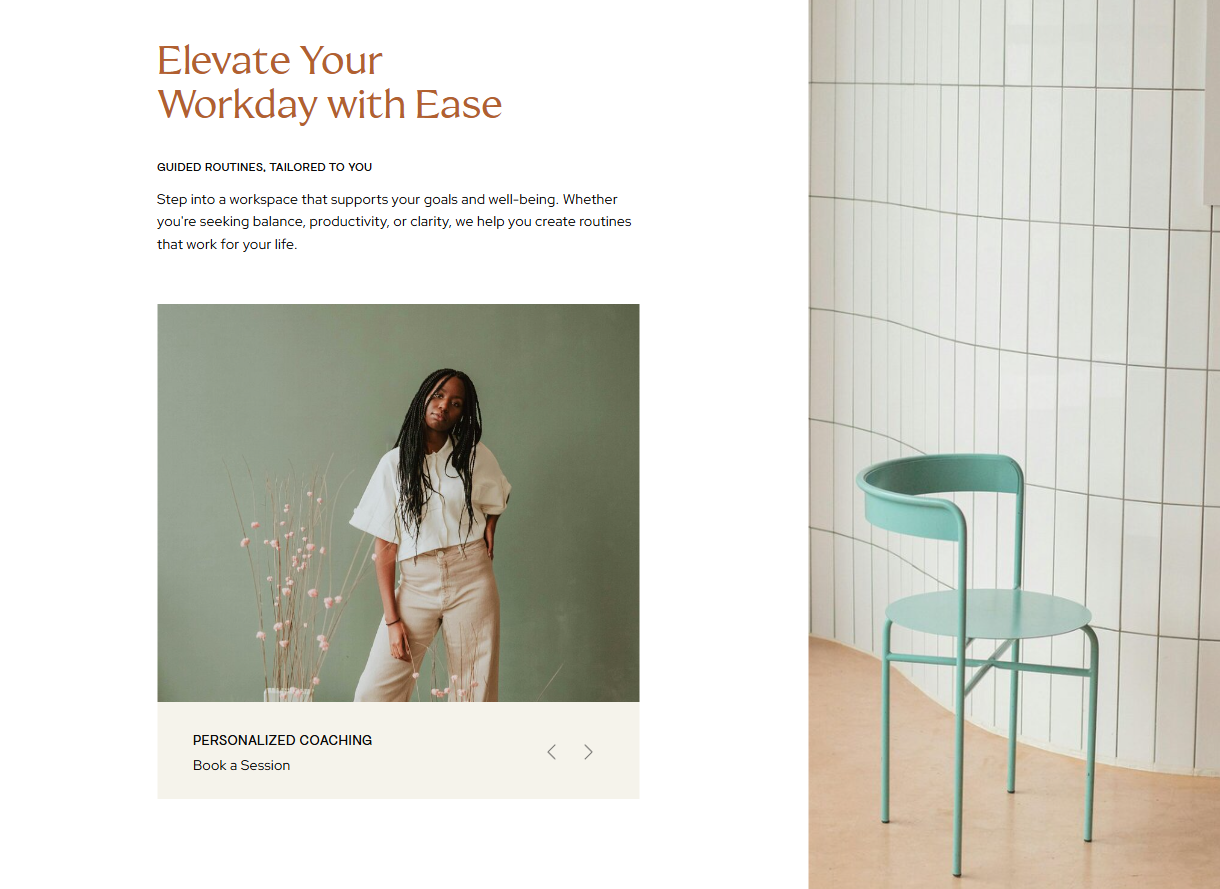Screen dimensions: 1220x889
Task: Go to the previous slide using the left chevron
Action: [x=551, y=752]
